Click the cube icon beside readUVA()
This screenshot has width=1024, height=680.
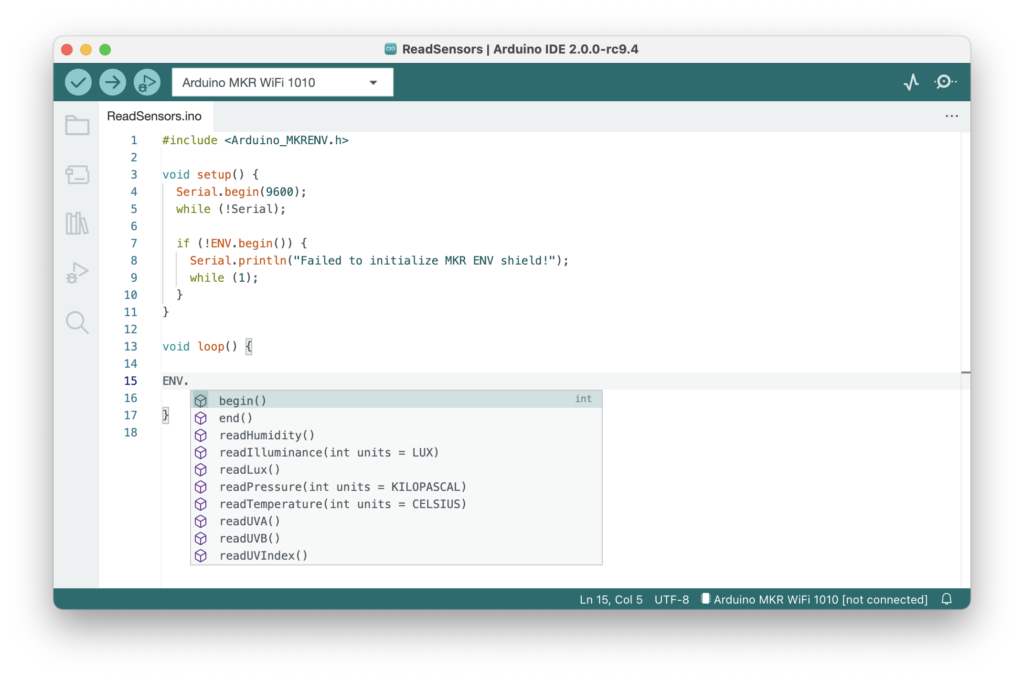(x=201, y=521)
